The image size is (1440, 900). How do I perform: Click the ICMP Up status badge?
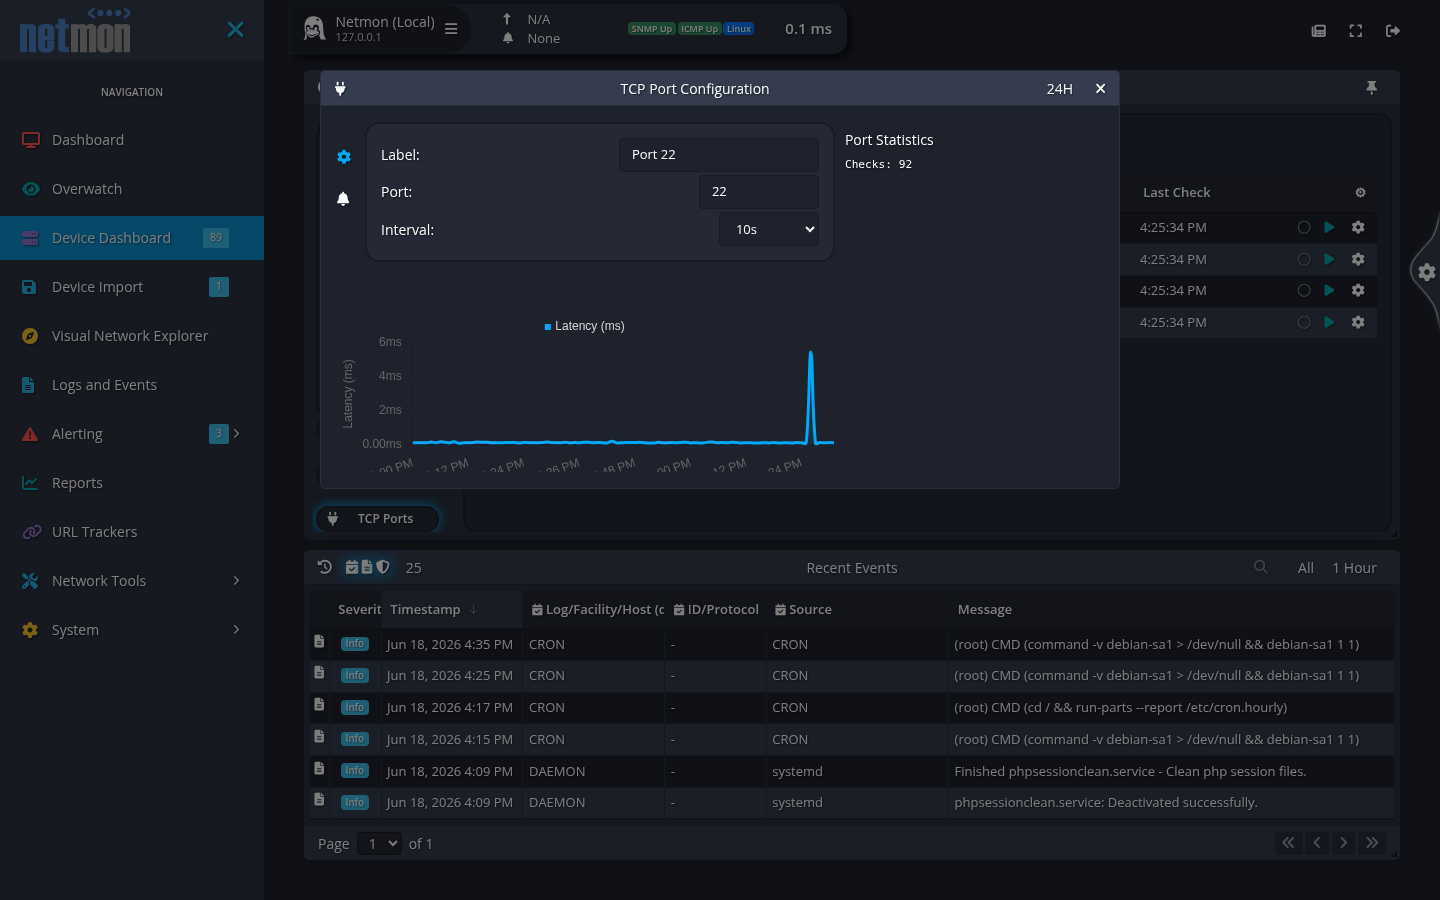[x=699, y=29]
